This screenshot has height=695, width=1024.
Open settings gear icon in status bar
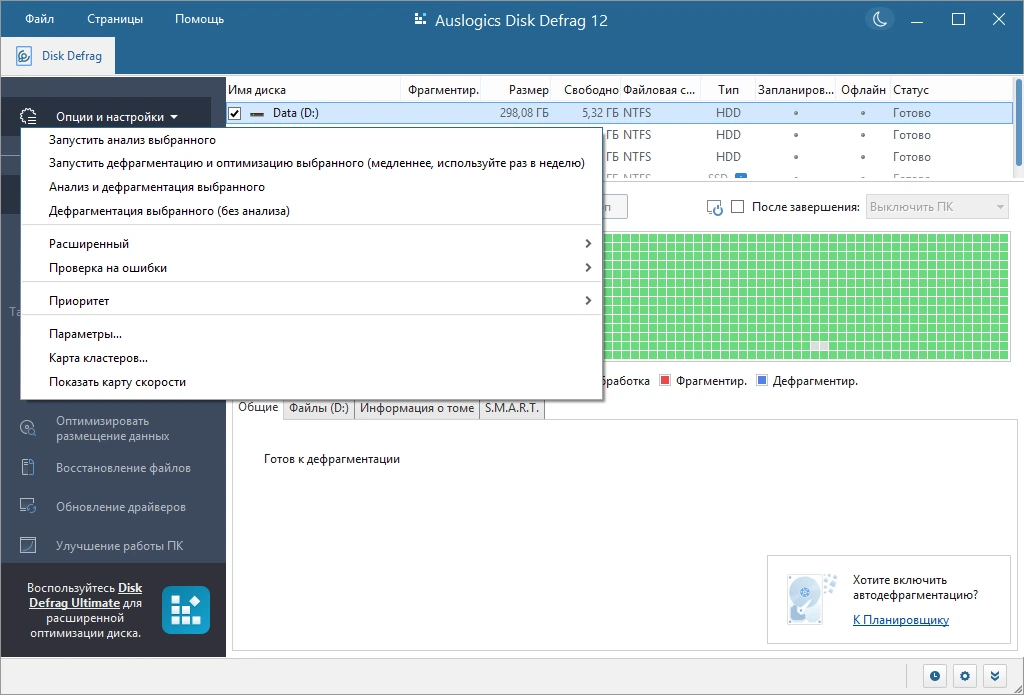965,676
